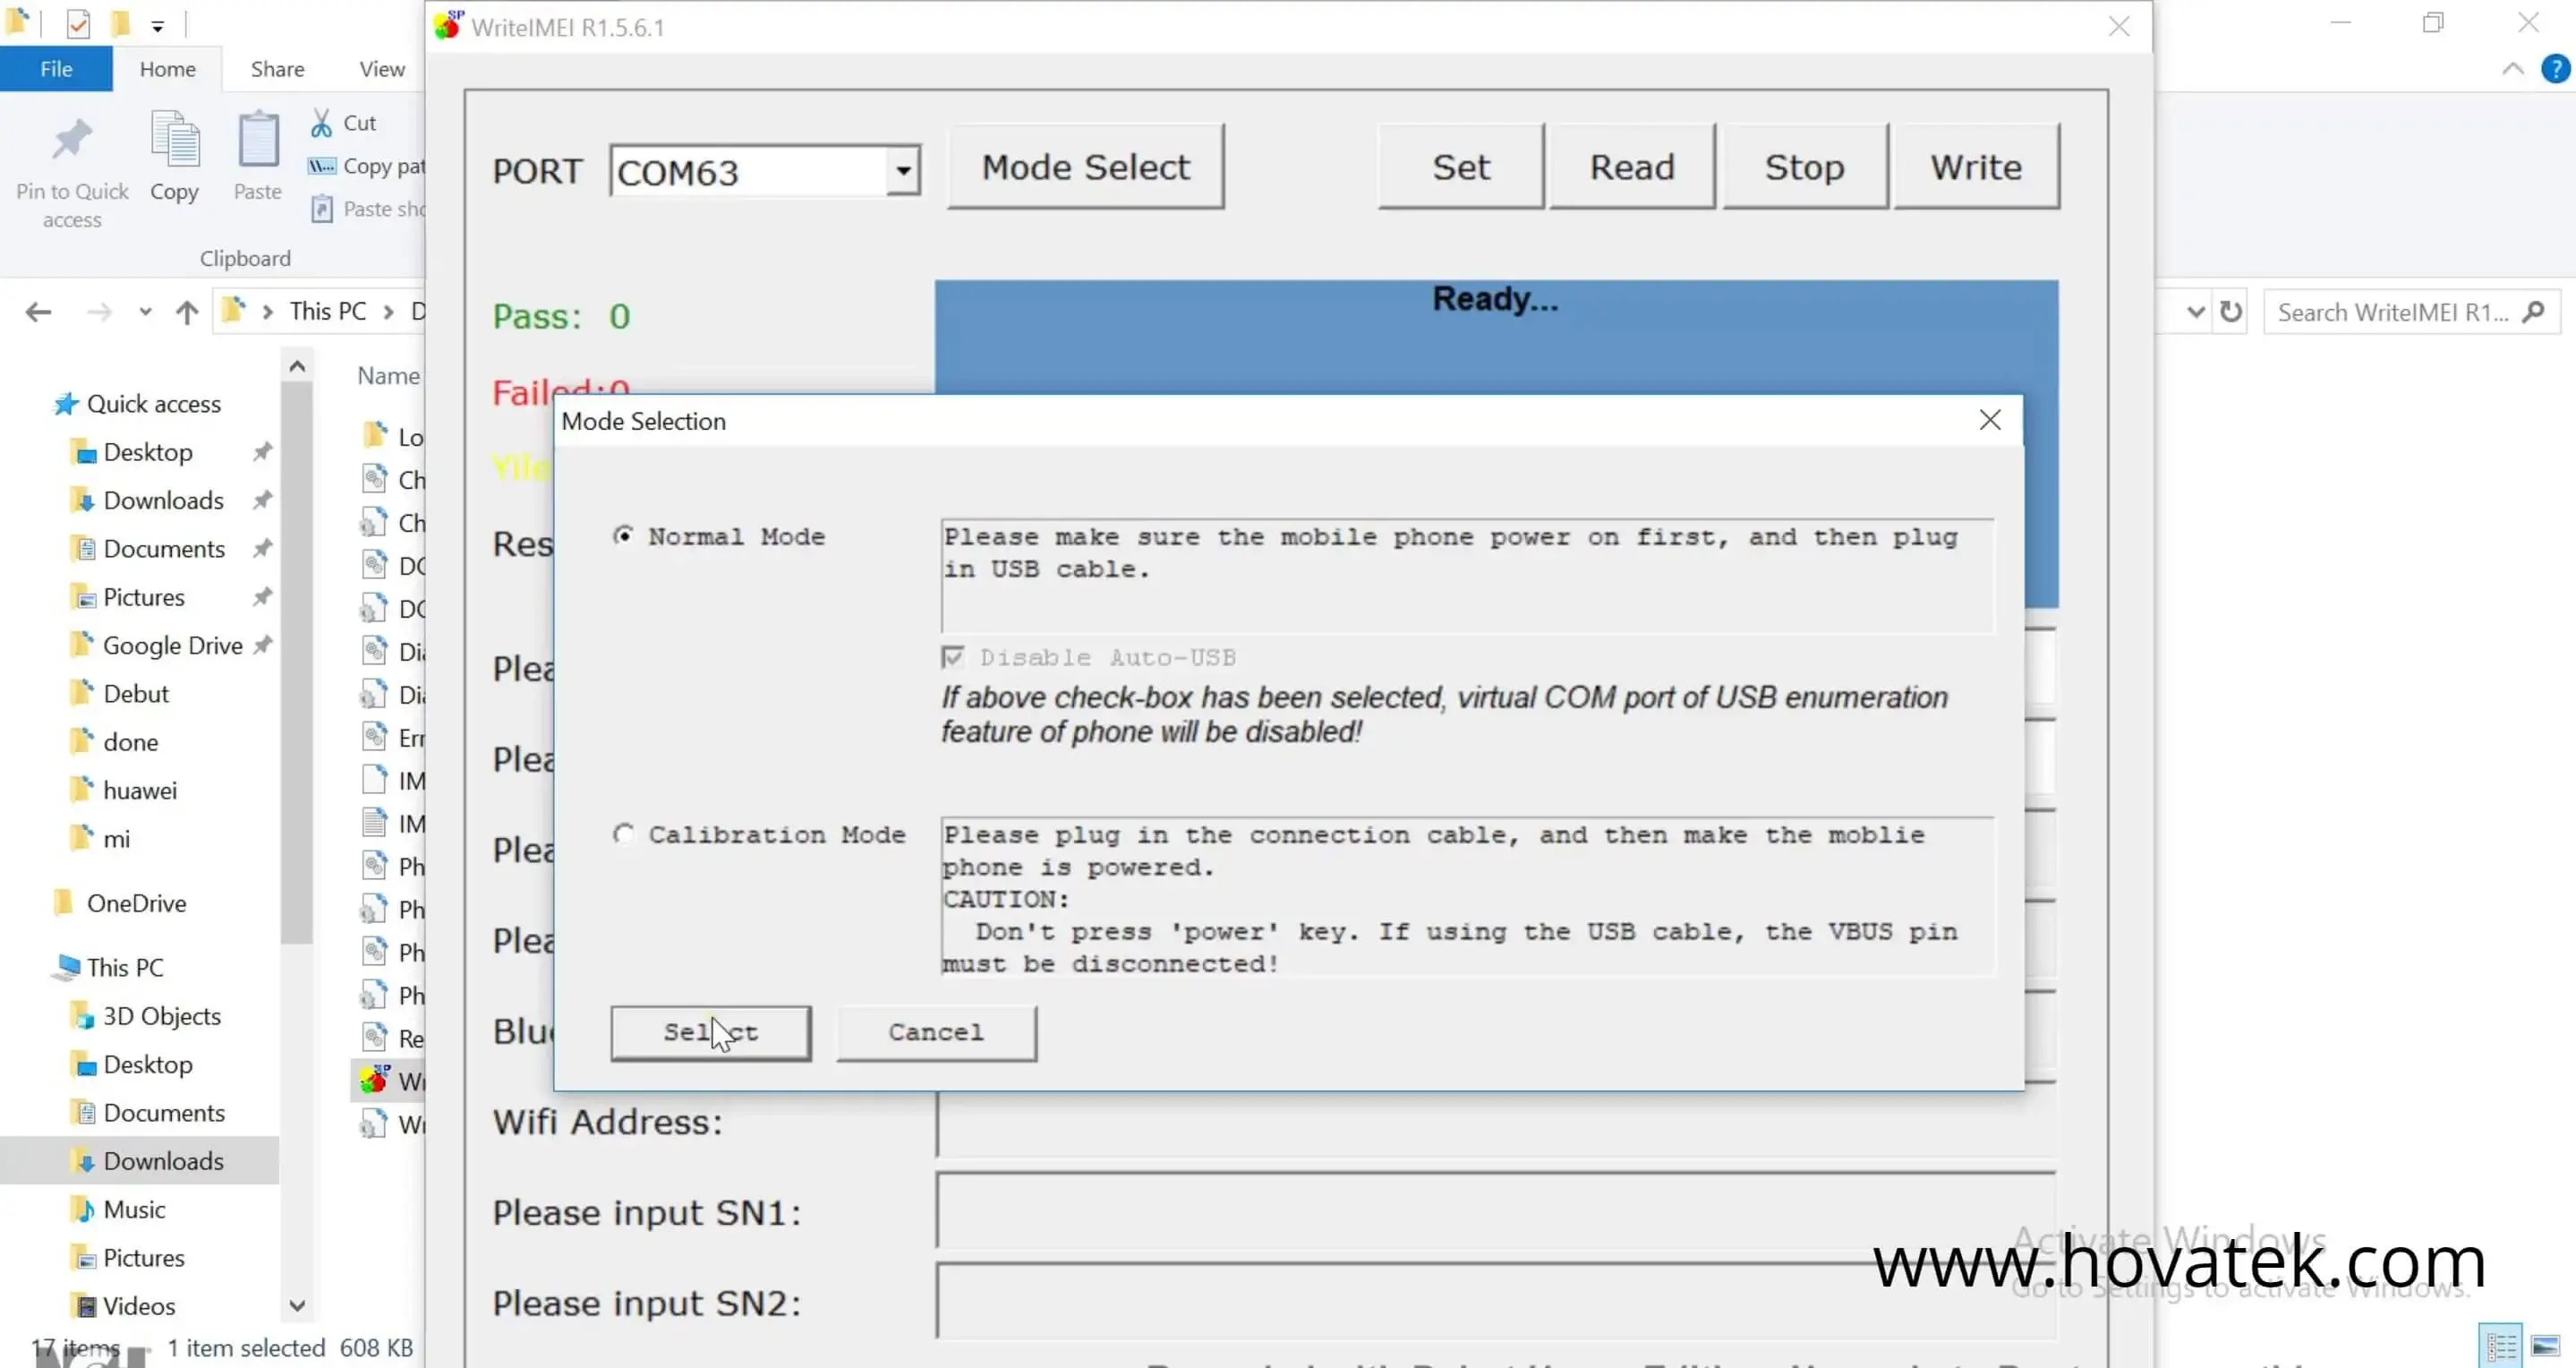Uncheck the Disable Auto-USB checkbox
This screenshot has height=1368, width=2576.
tap(952, 656)
